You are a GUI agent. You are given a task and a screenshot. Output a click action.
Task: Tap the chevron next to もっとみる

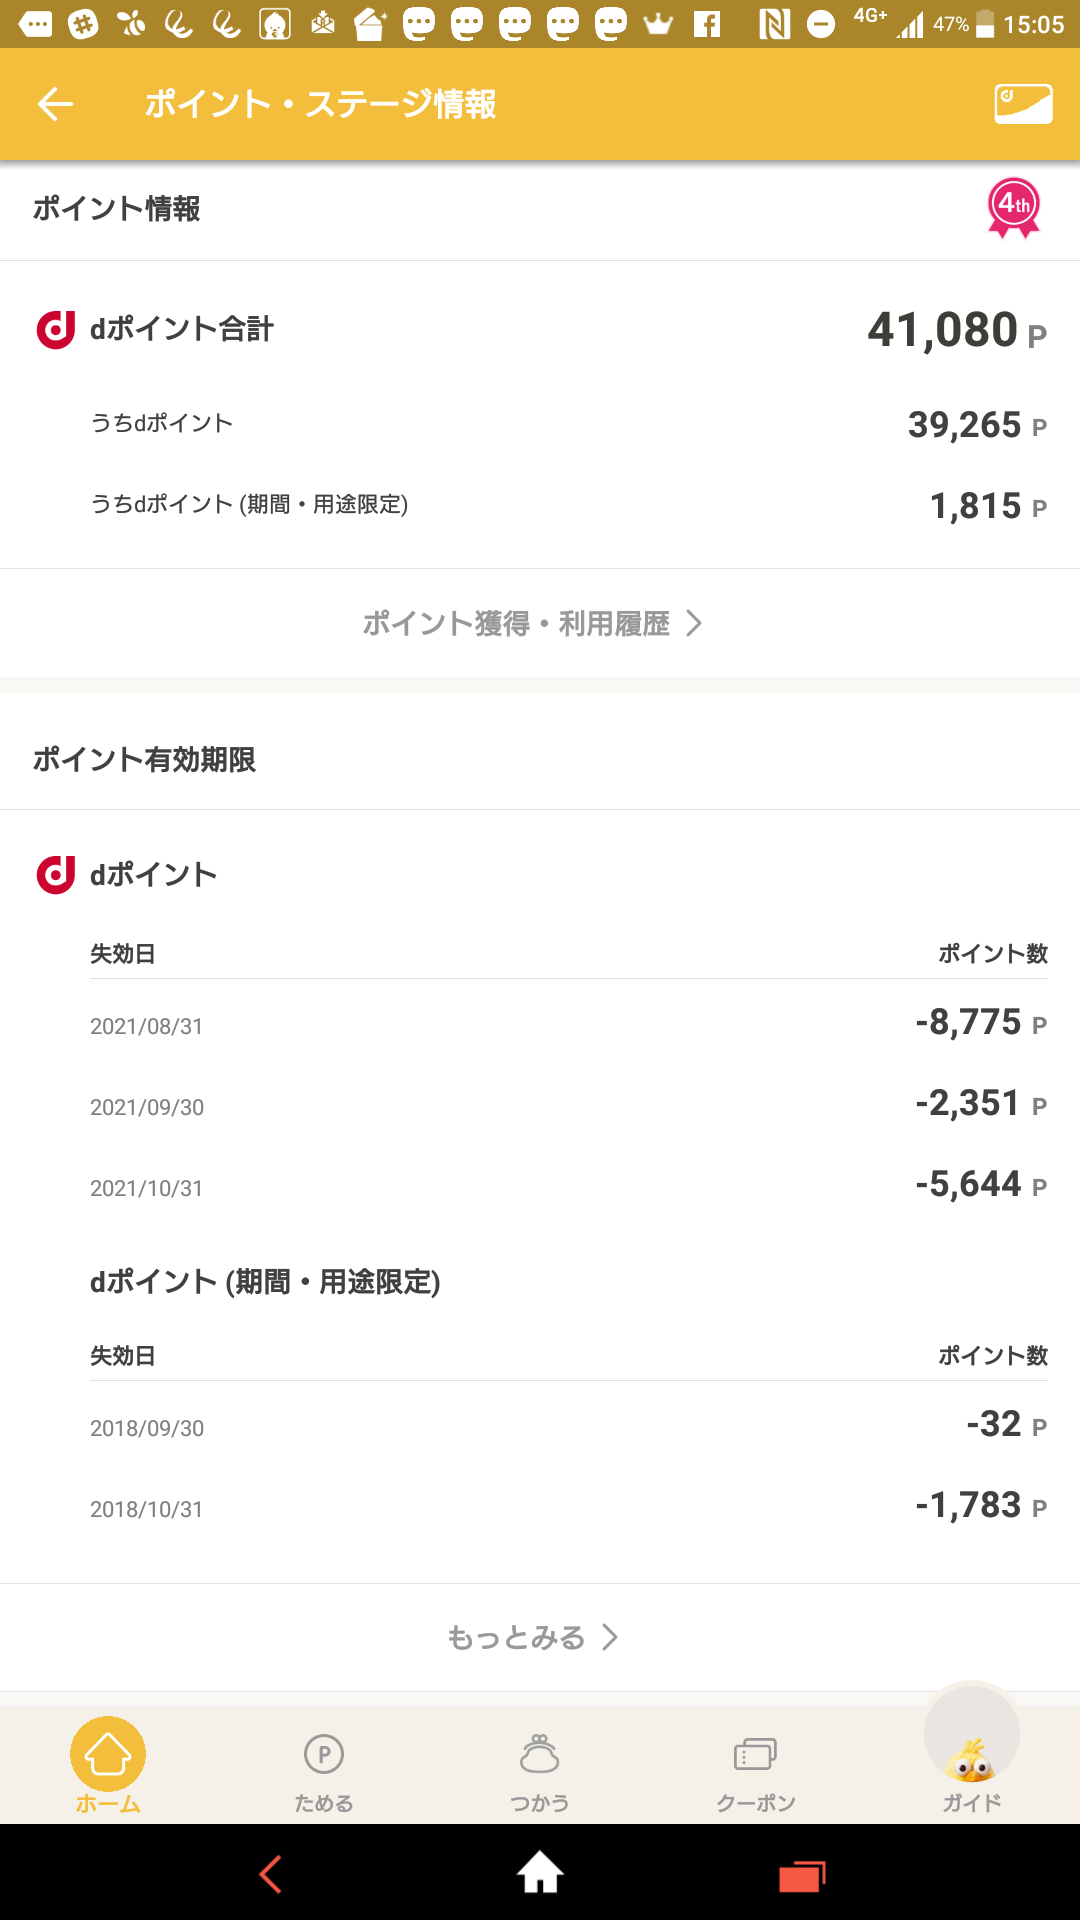[610, 1638]
